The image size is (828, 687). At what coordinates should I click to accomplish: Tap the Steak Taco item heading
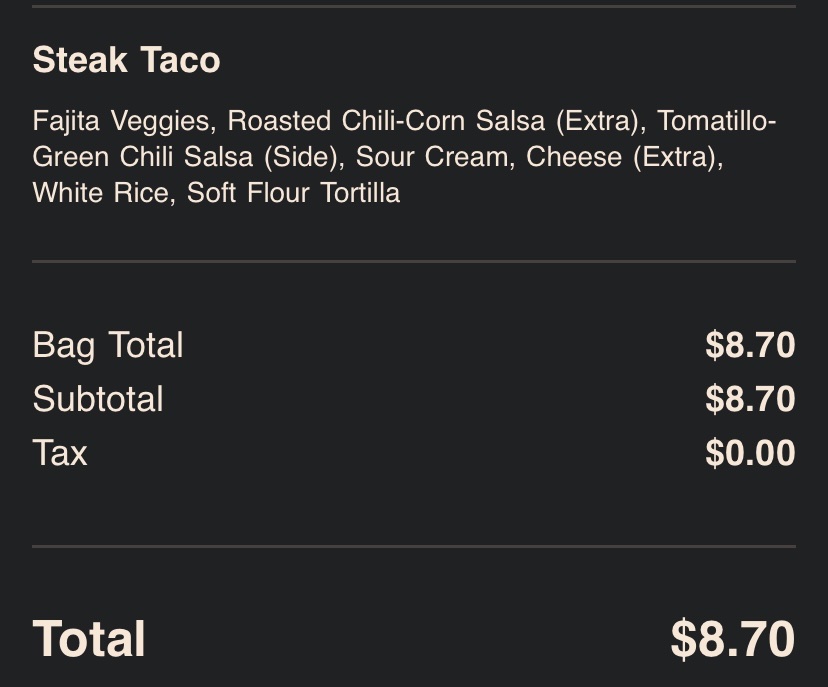(126, 60)
